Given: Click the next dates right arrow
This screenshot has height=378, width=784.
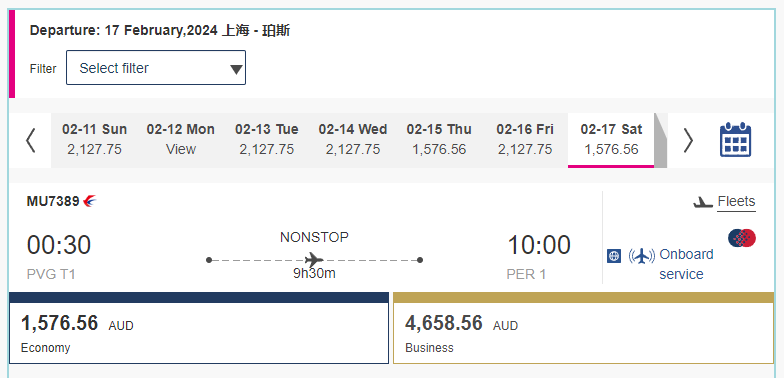Looking at the screenshot, I should 688,140.
